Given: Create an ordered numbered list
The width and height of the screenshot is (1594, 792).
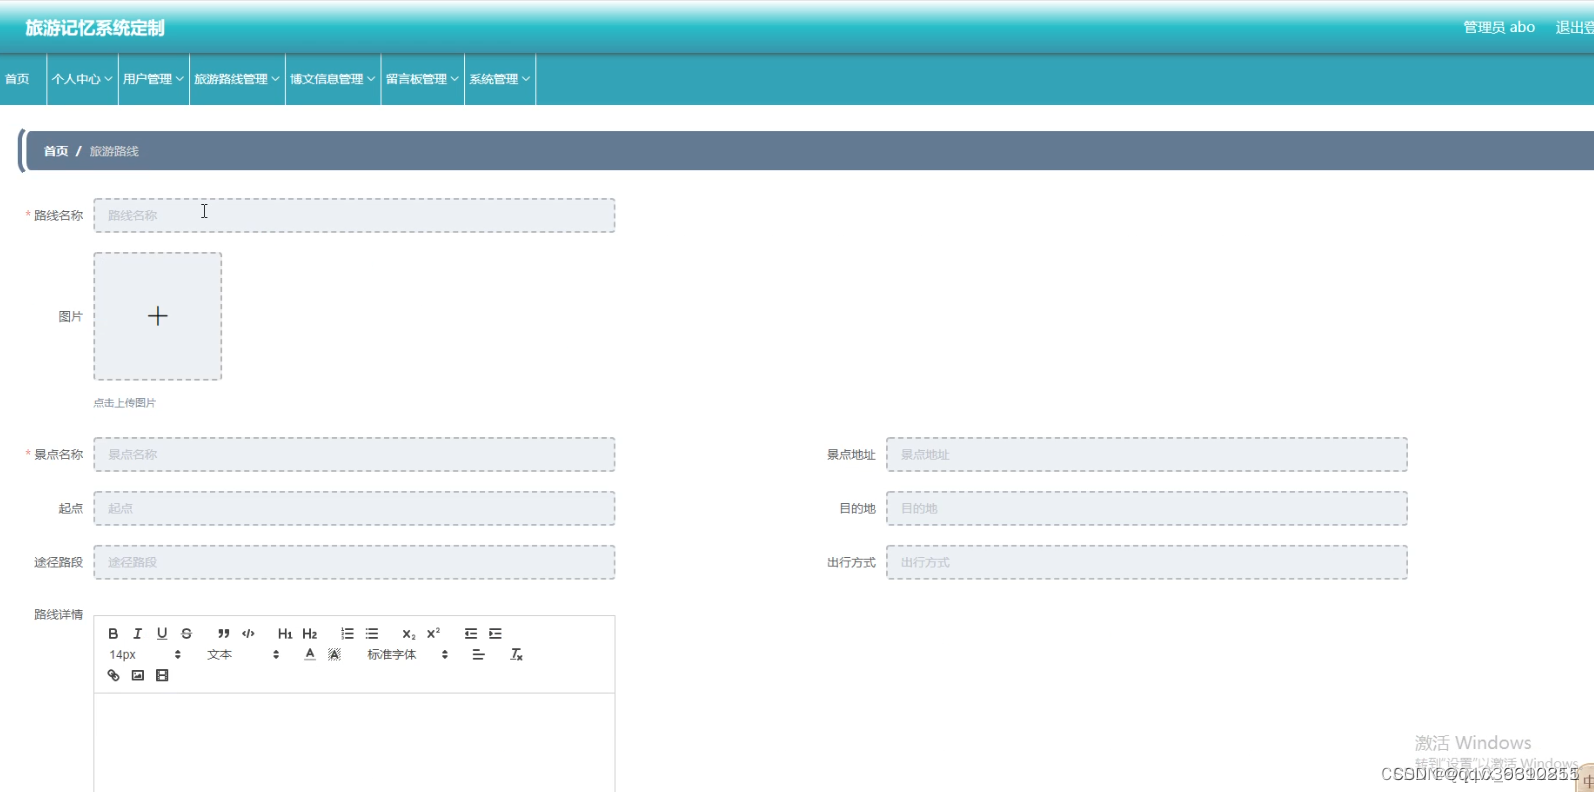Looking at the screenshot, I should [347, 634].
